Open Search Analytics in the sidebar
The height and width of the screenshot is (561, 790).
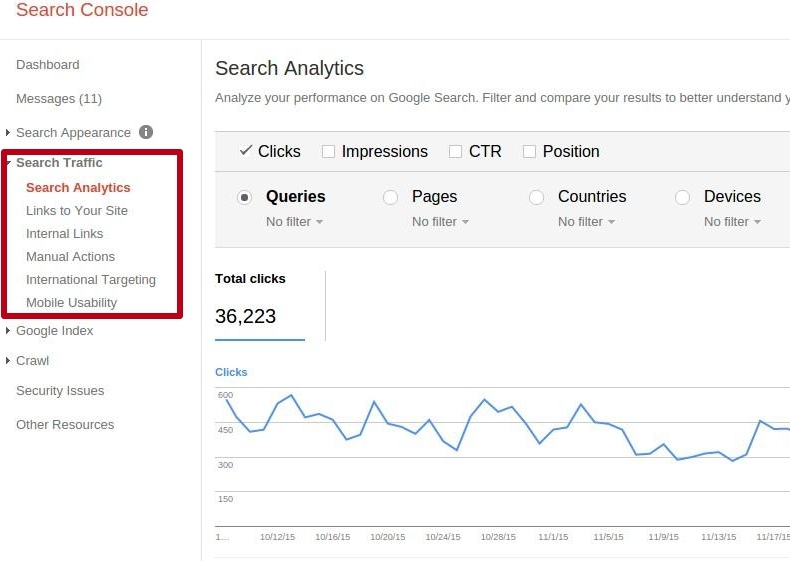pyautogui.click(x=78, y=188)
